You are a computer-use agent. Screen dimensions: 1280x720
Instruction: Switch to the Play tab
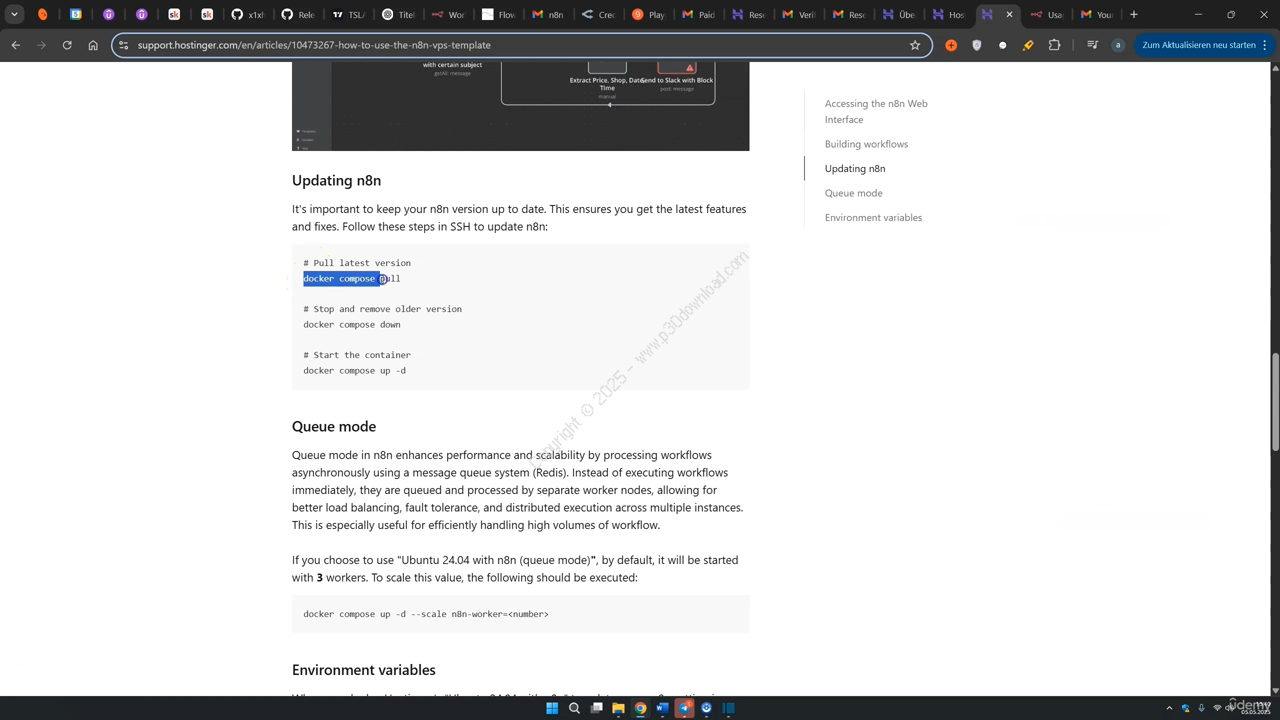click(647, 14)
